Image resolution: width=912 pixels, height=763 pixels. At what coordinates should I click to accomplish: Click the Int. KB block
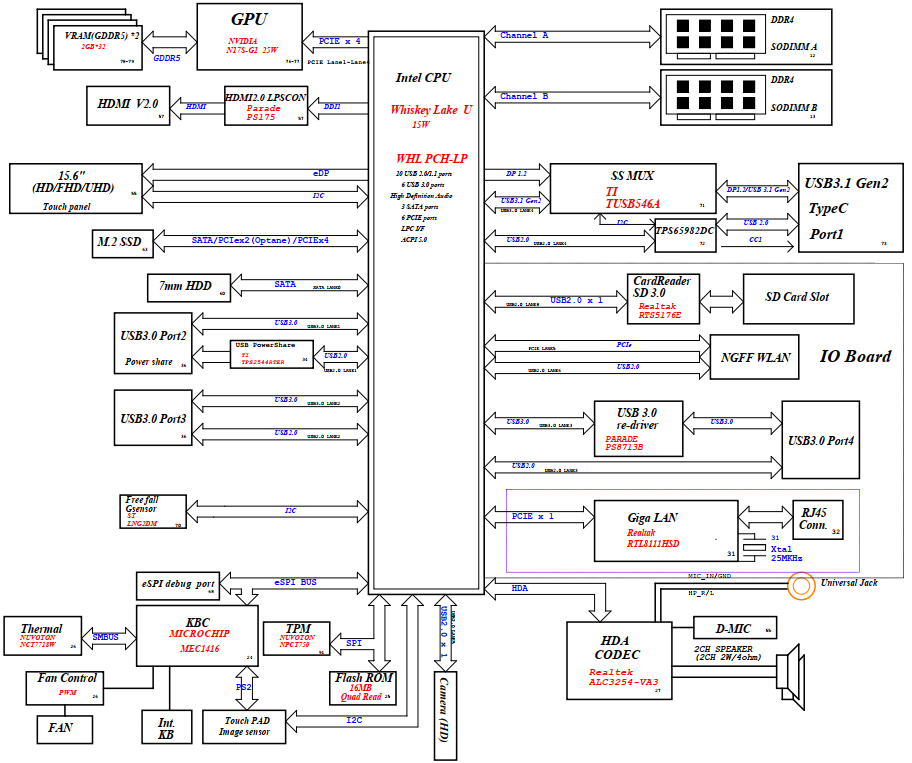167,726
